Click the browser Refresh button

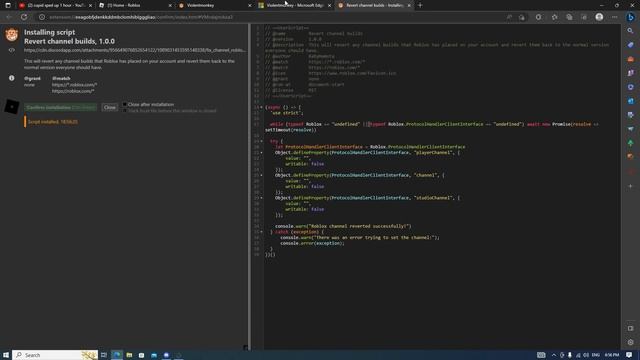24,17
